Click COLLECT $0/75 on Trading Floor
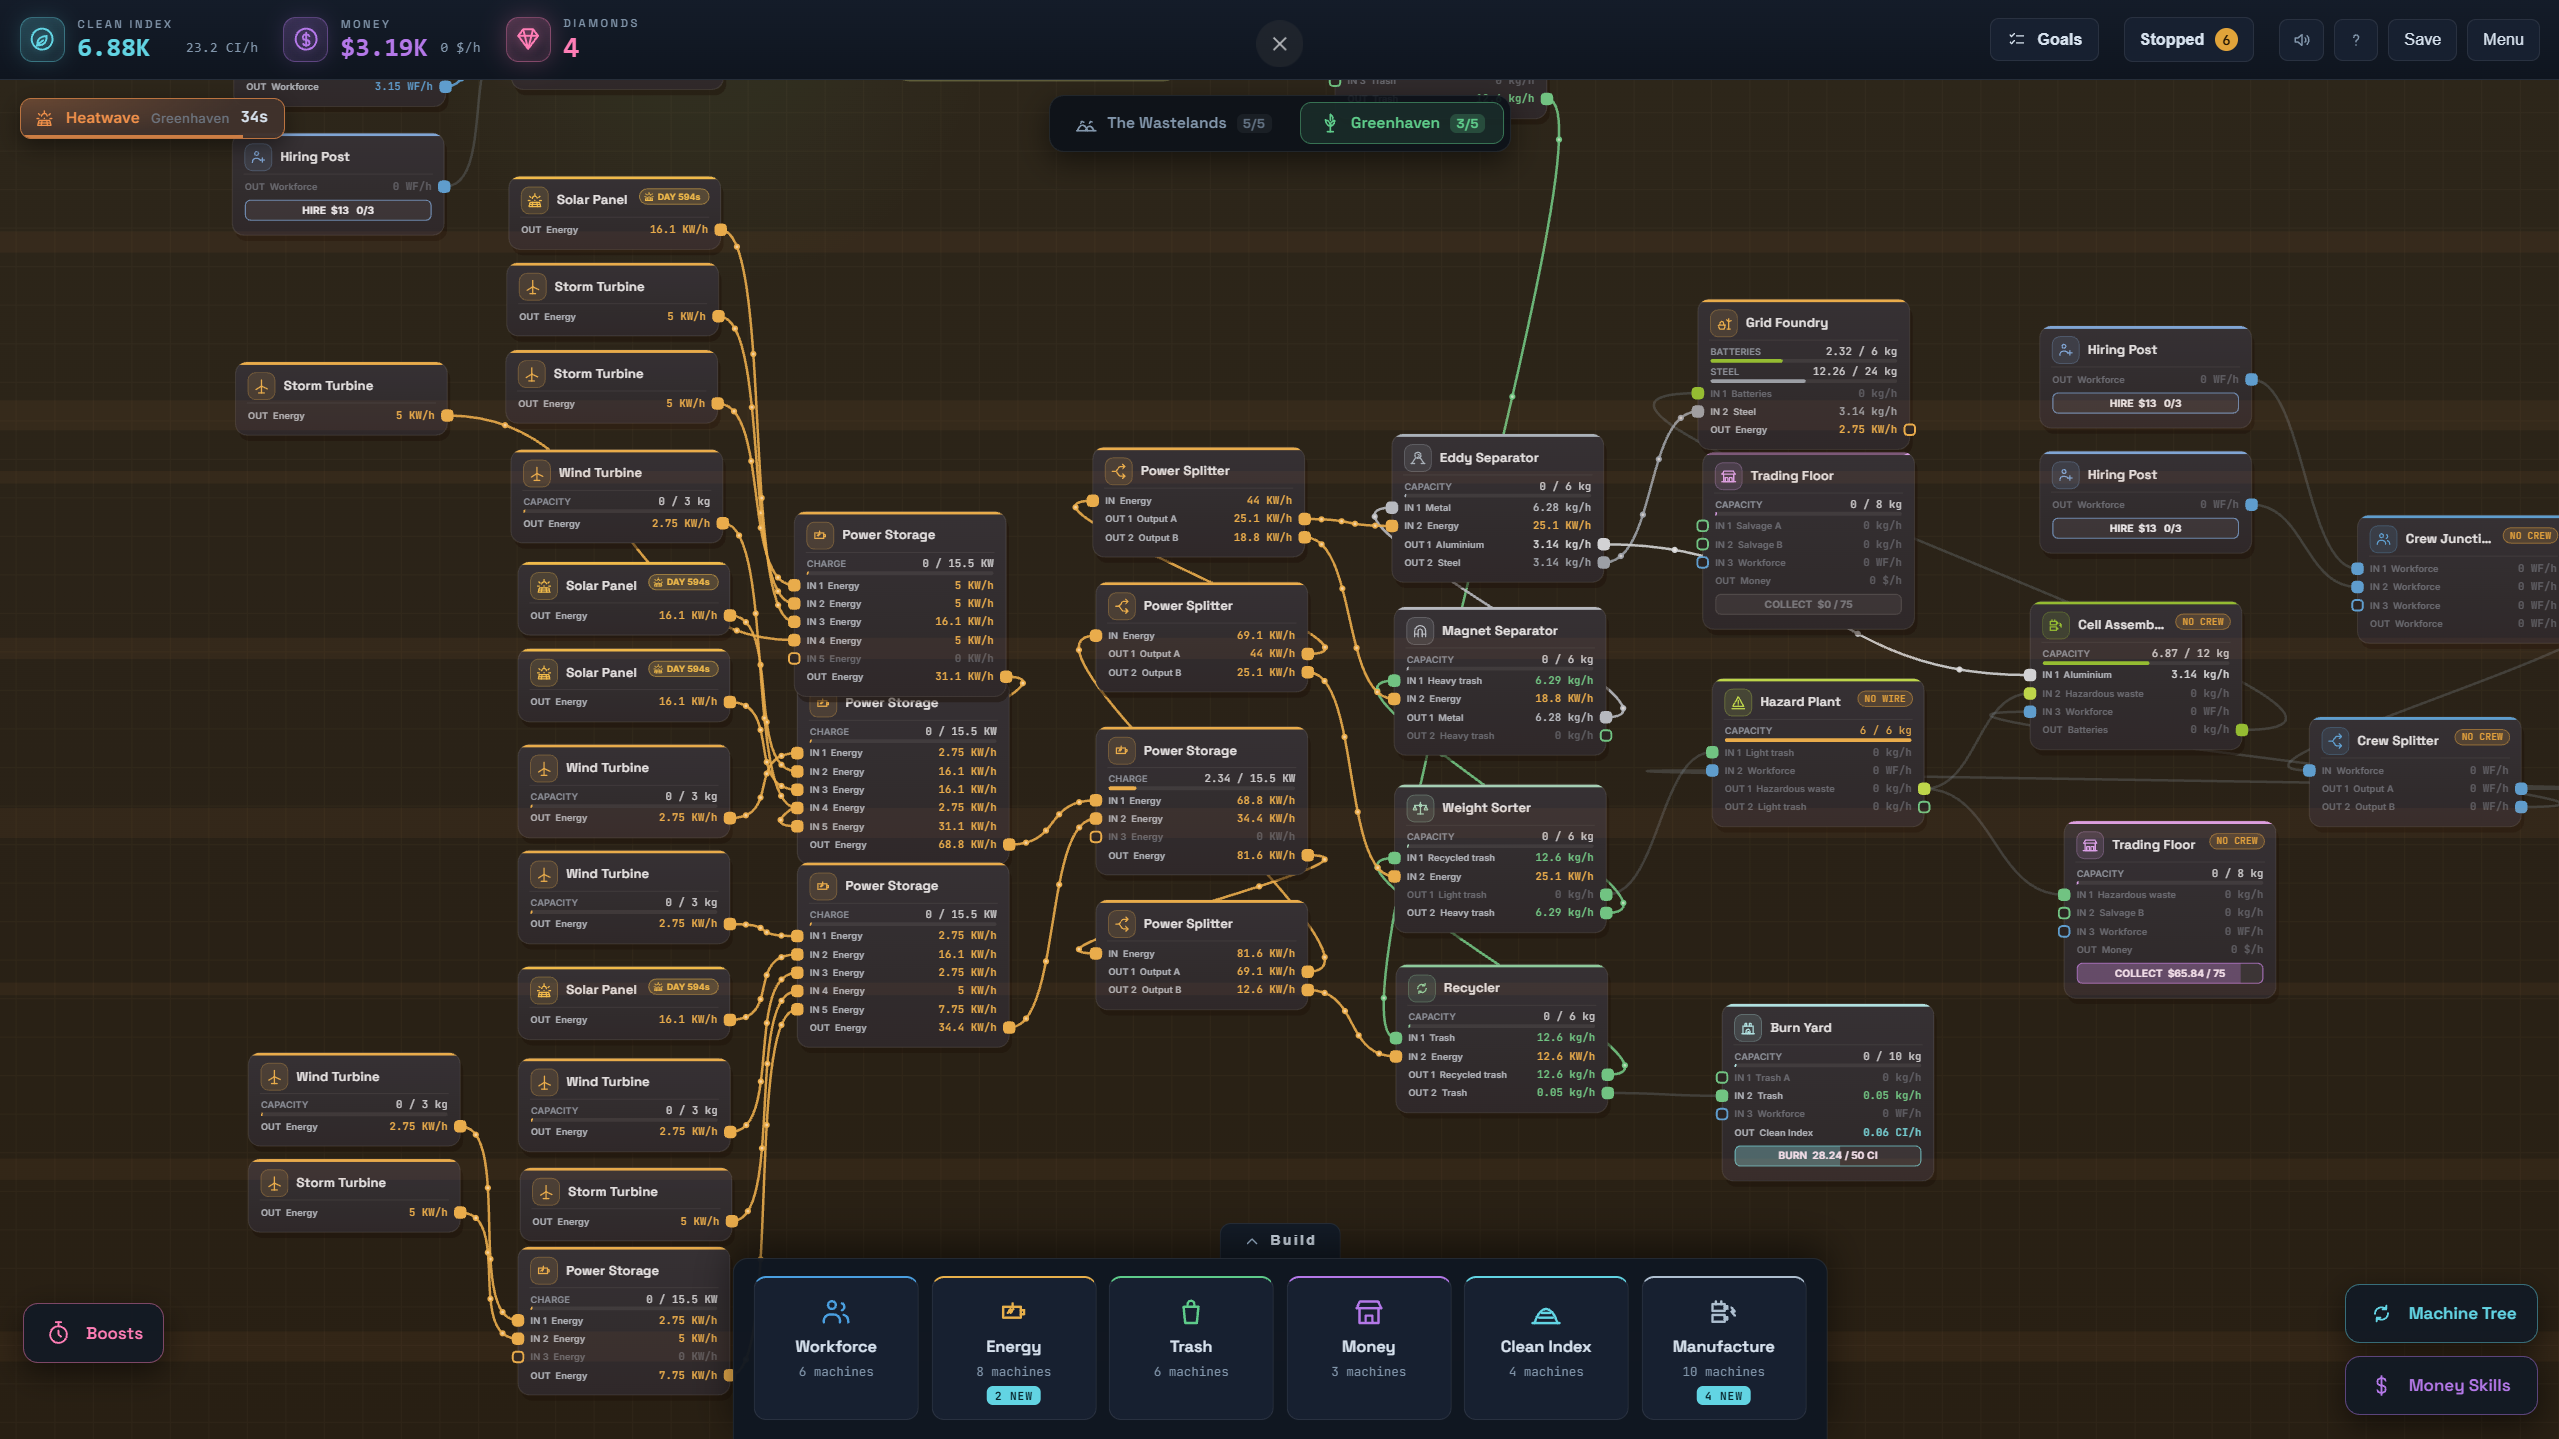The width and height of the screenshot is (2559, 1439). 1808,604
